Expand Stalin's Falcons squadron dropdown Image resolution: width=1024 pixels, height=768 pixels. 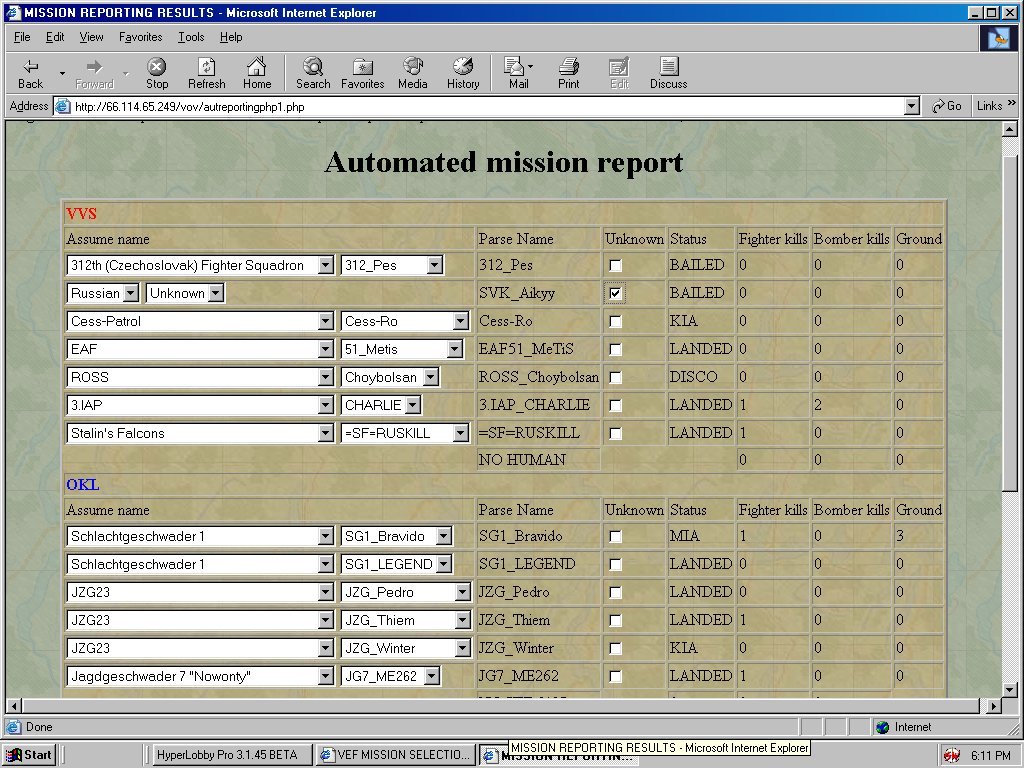(x=325, y=434)
